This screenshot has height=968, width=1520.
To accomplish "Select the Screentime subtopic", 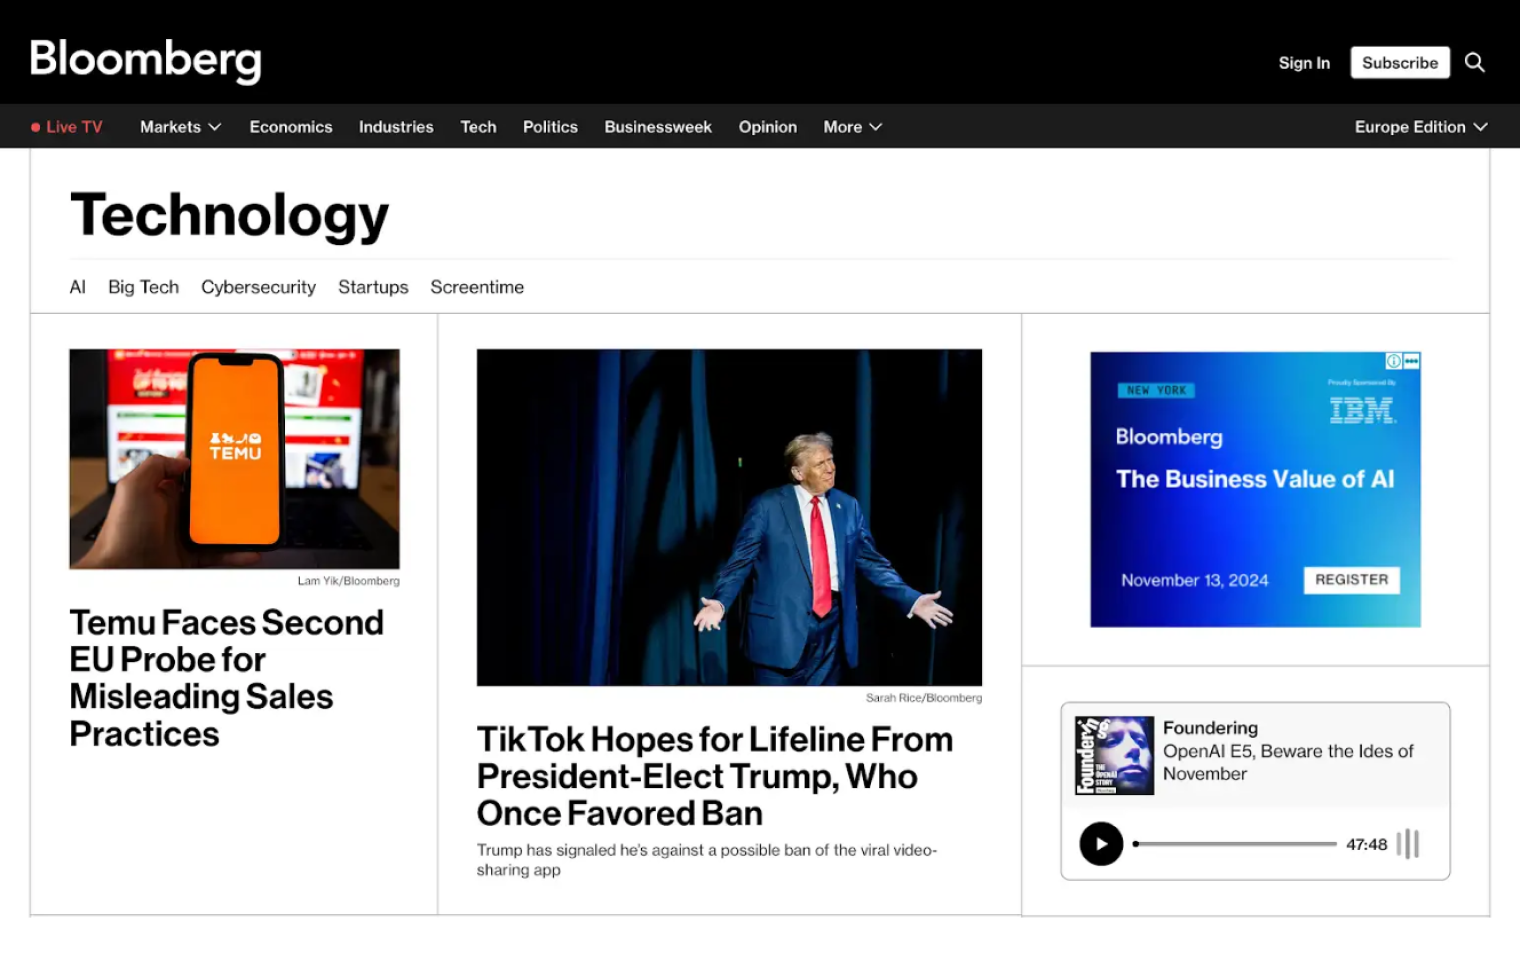I will (x=477, y=287).
